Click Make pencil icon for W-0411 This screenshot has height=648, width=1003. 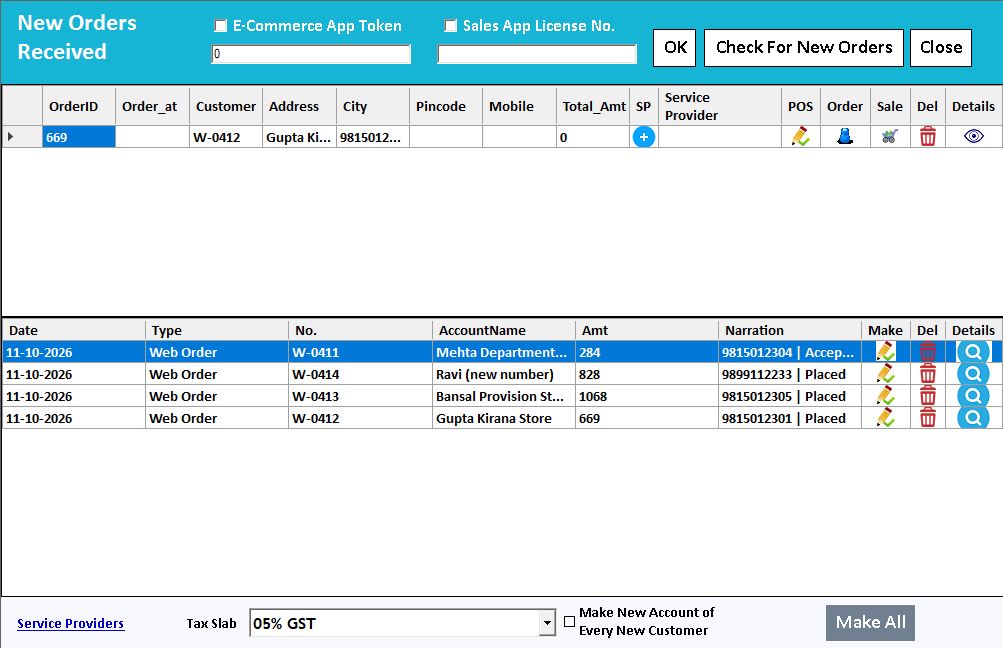pos(885,352)
